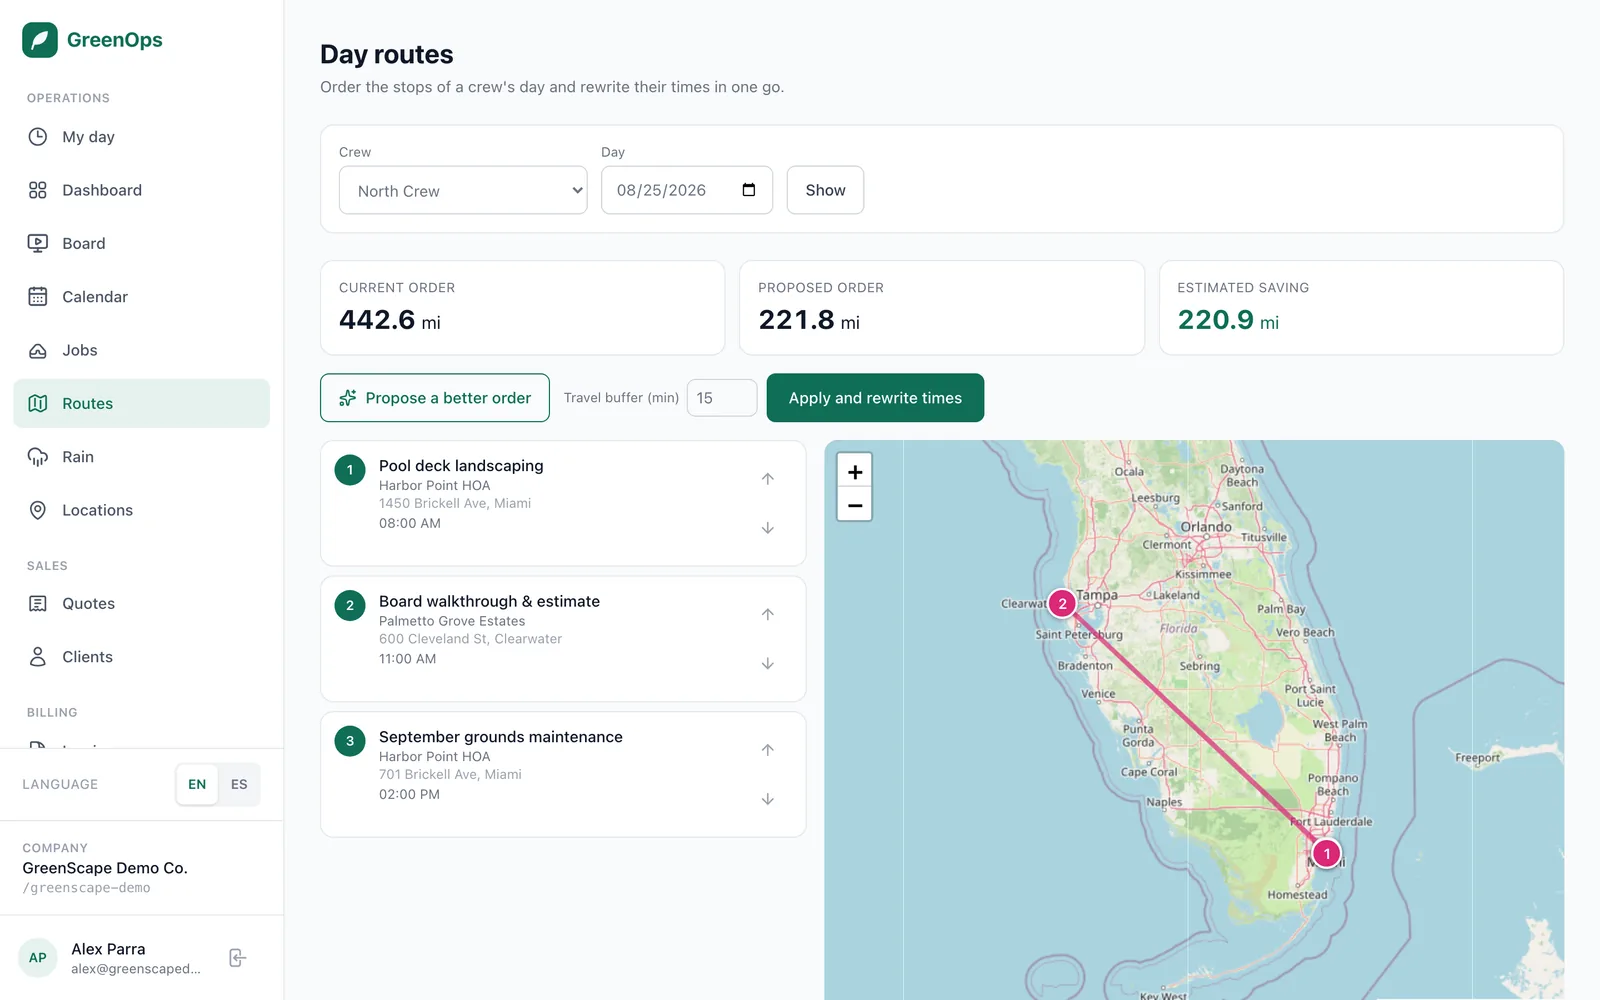Screen dimensions: 1600x1000
Task: Go to My day page
Action: 141,137
